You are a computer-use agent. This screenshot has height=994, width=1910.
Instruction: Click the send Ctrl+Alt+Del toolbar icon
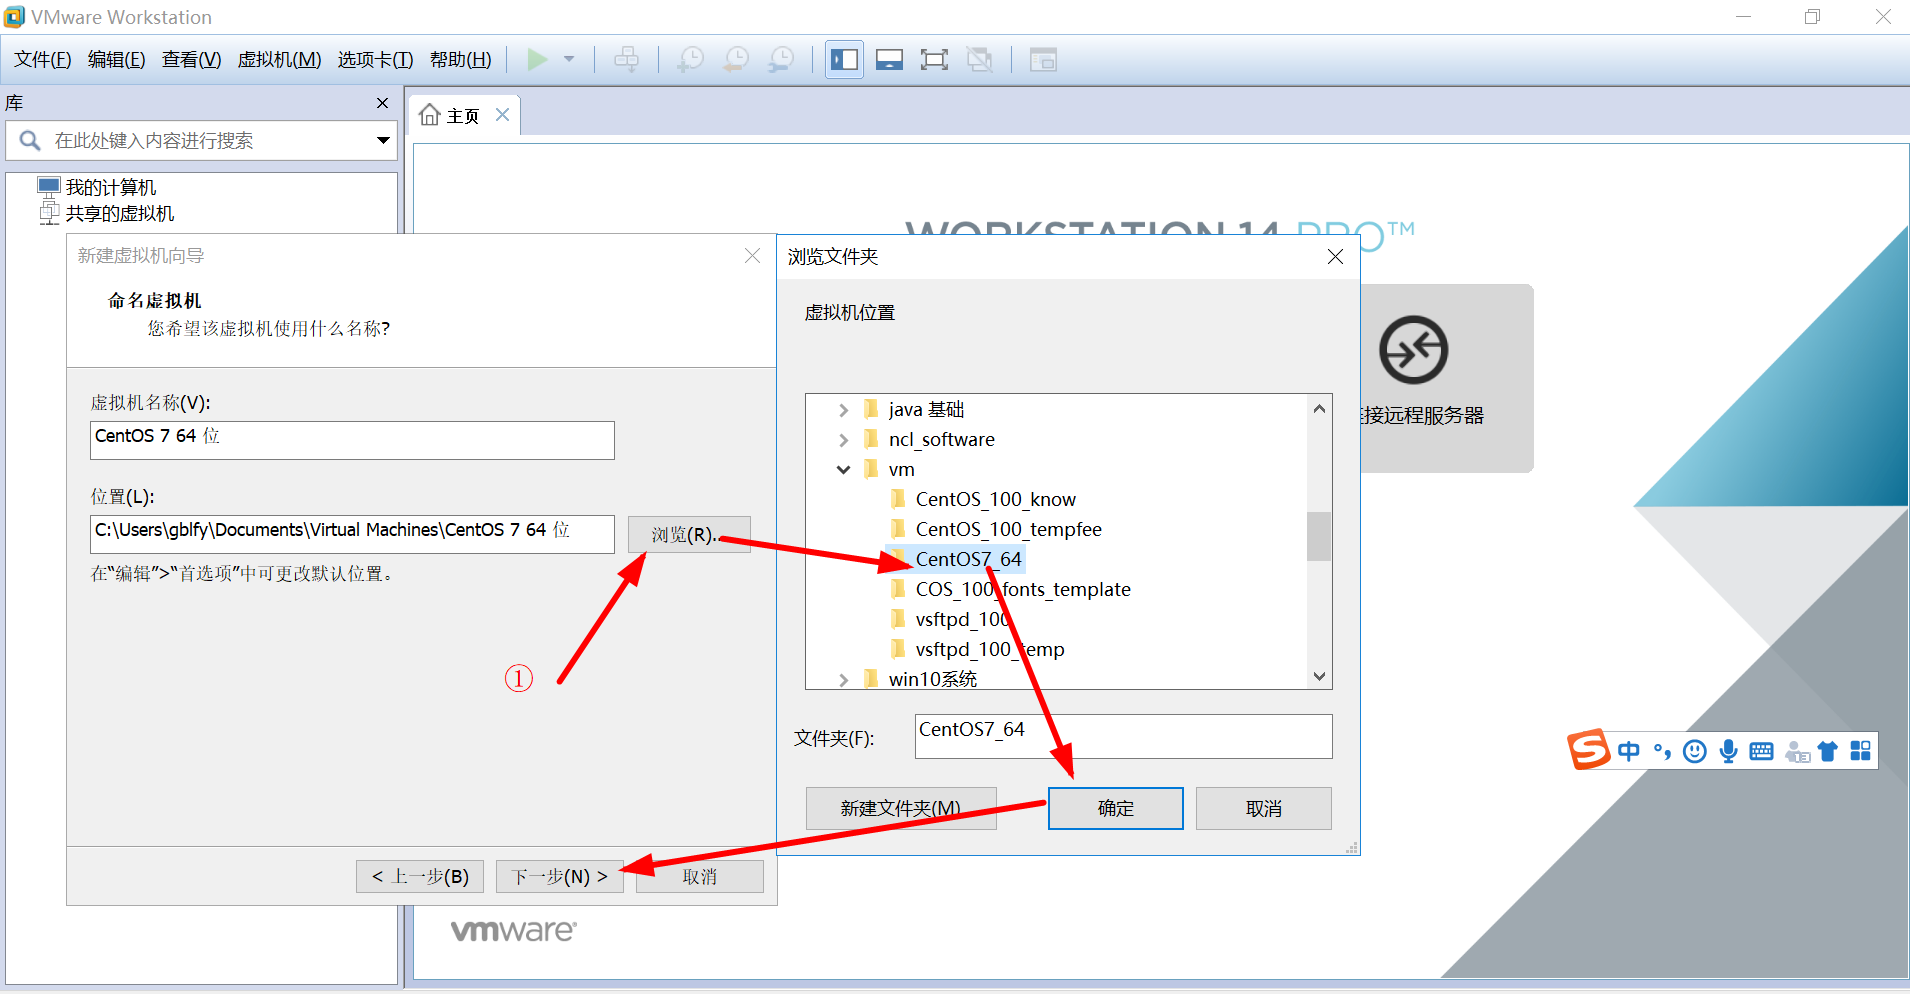(627, 60)
